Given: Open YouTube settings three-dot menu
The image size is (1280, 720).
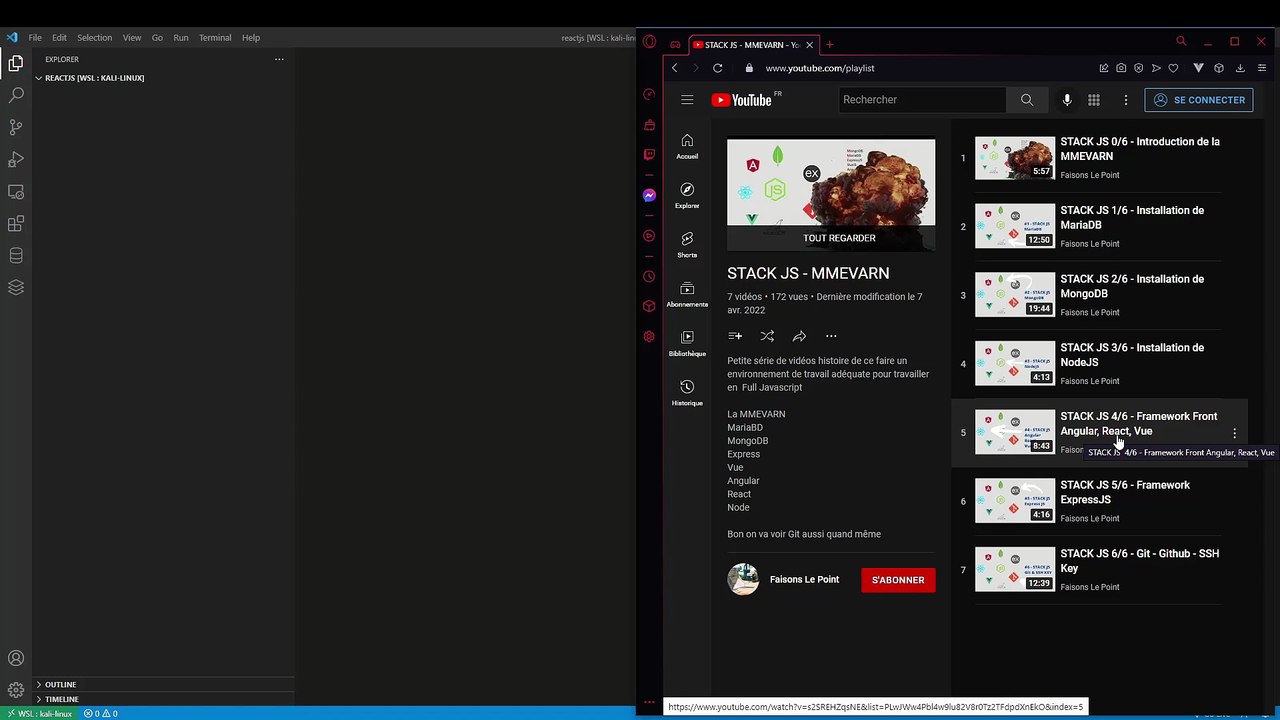Looking at the screenshot, I should pyautogui.click(x=1126, y=100).
